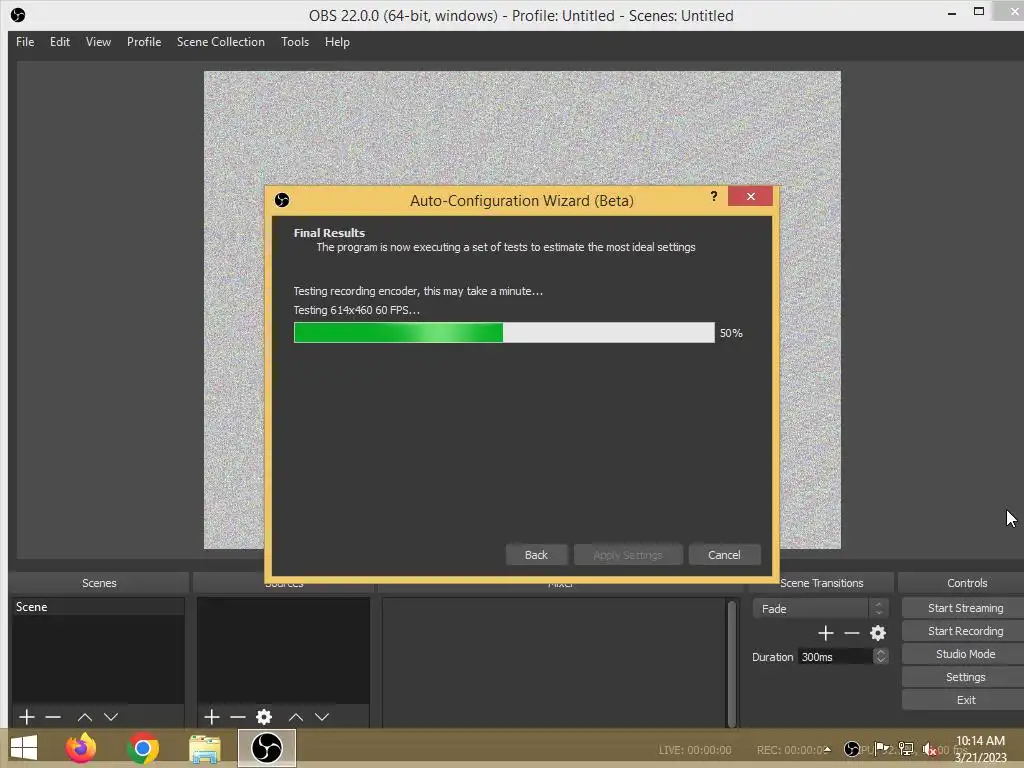Open Firefox from the taskbar
This screenshot has width=1024, height=768.
point(81,748)
